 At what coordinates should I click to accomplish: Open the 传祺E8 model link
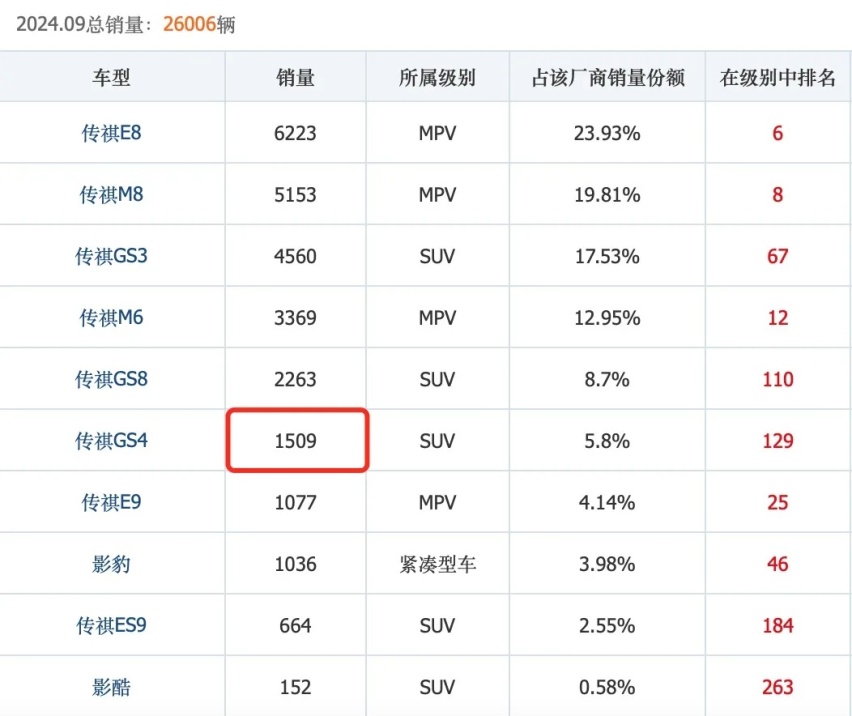point(111,133)
